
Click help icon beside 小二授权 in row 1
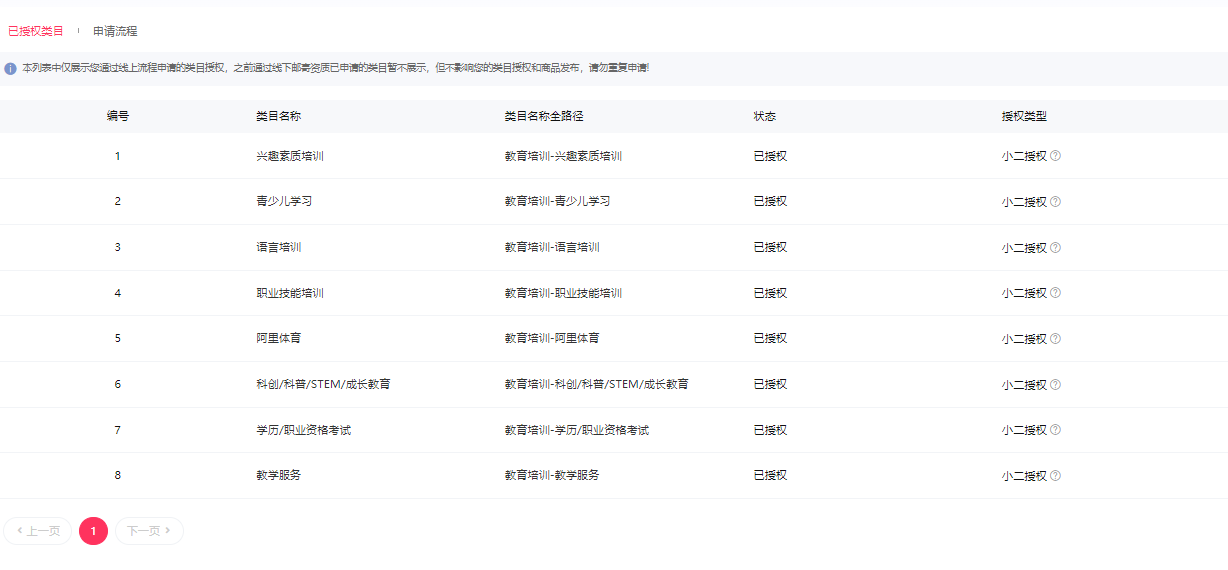point(1055,156)
